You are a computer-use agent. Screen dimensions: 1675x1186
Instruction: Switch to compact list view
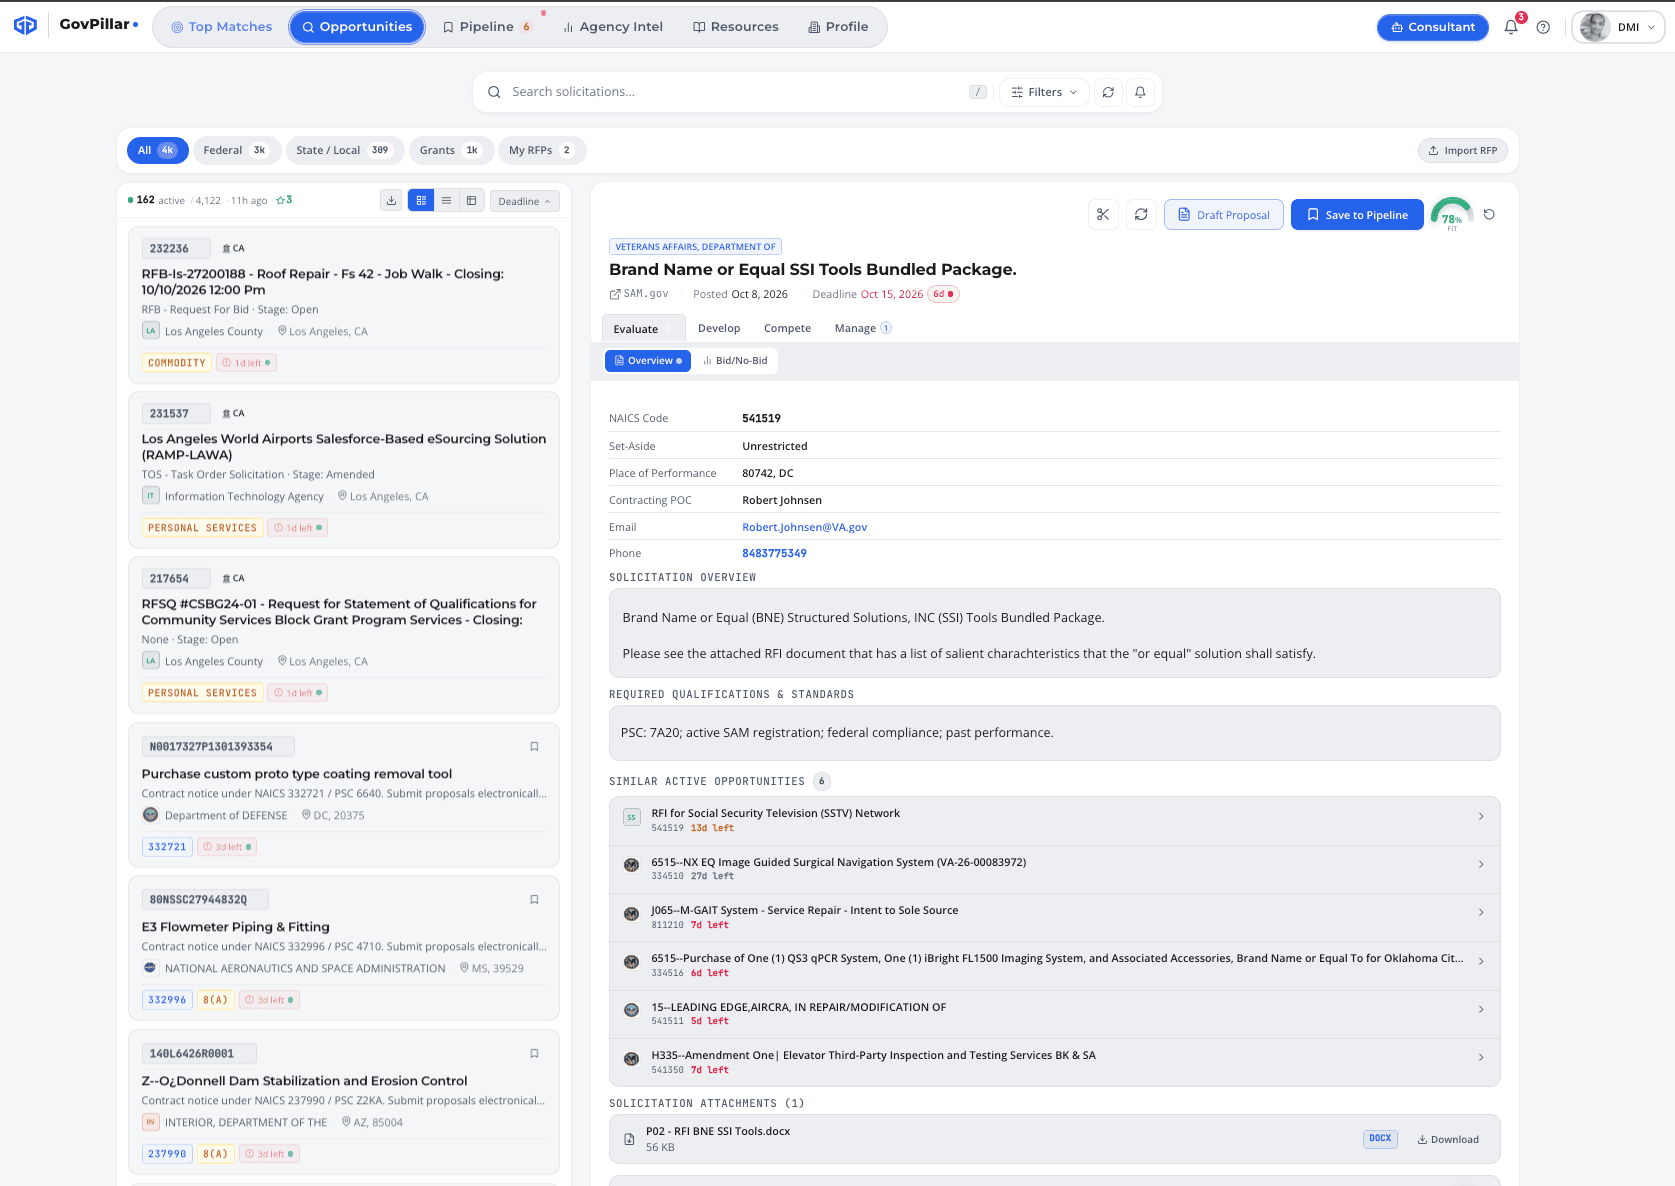click(446, 201)
